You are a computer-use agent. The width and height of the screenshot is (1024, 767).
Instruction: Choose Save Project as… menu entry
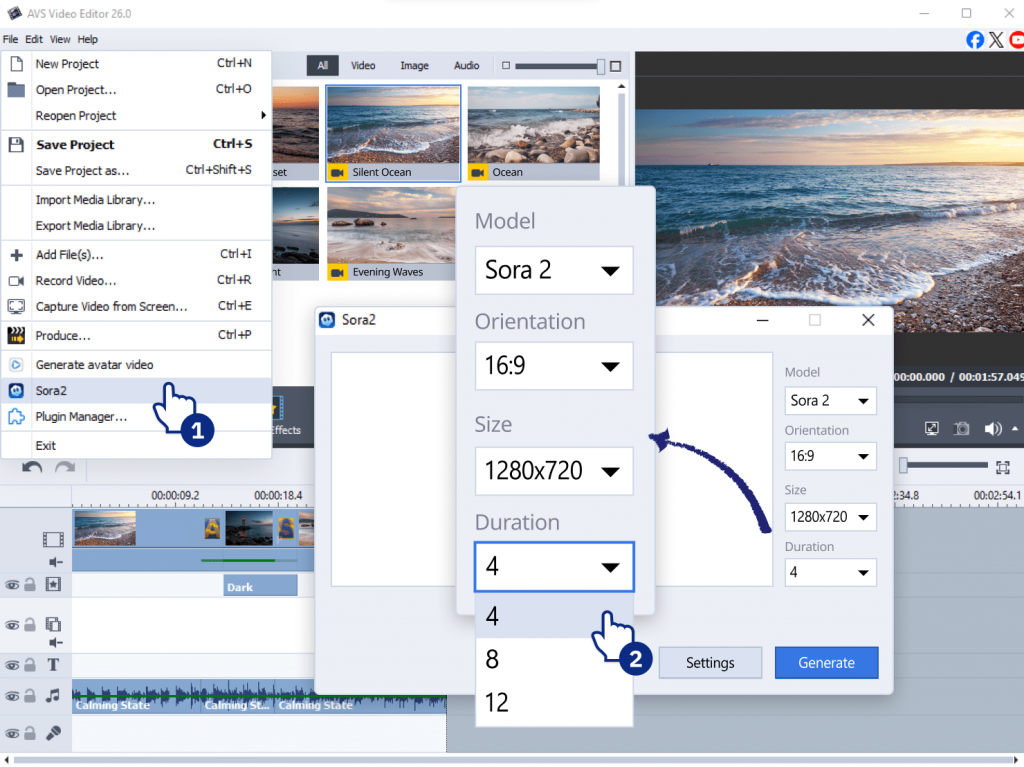click(137, 171)
